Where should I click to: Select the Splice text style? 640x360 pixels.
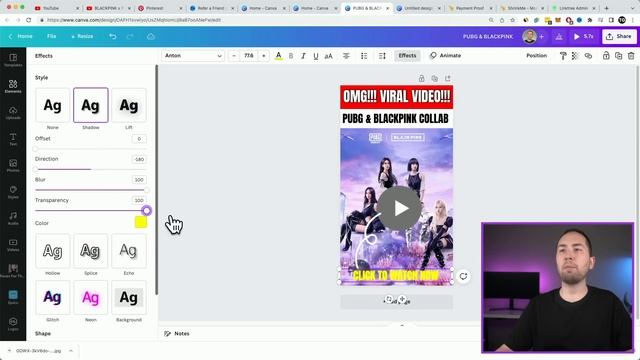pyautogui.click(x=91, y=251)
